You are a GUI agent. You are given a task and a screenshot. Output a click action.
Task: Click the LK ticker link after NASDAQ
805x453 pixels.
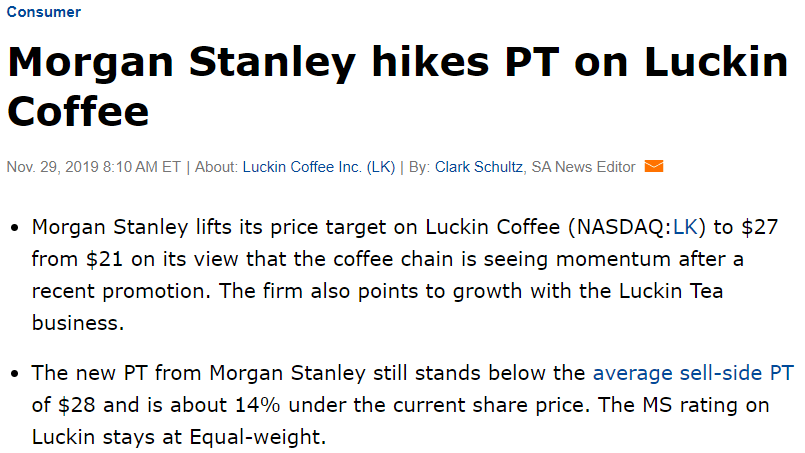pos(685,228)
